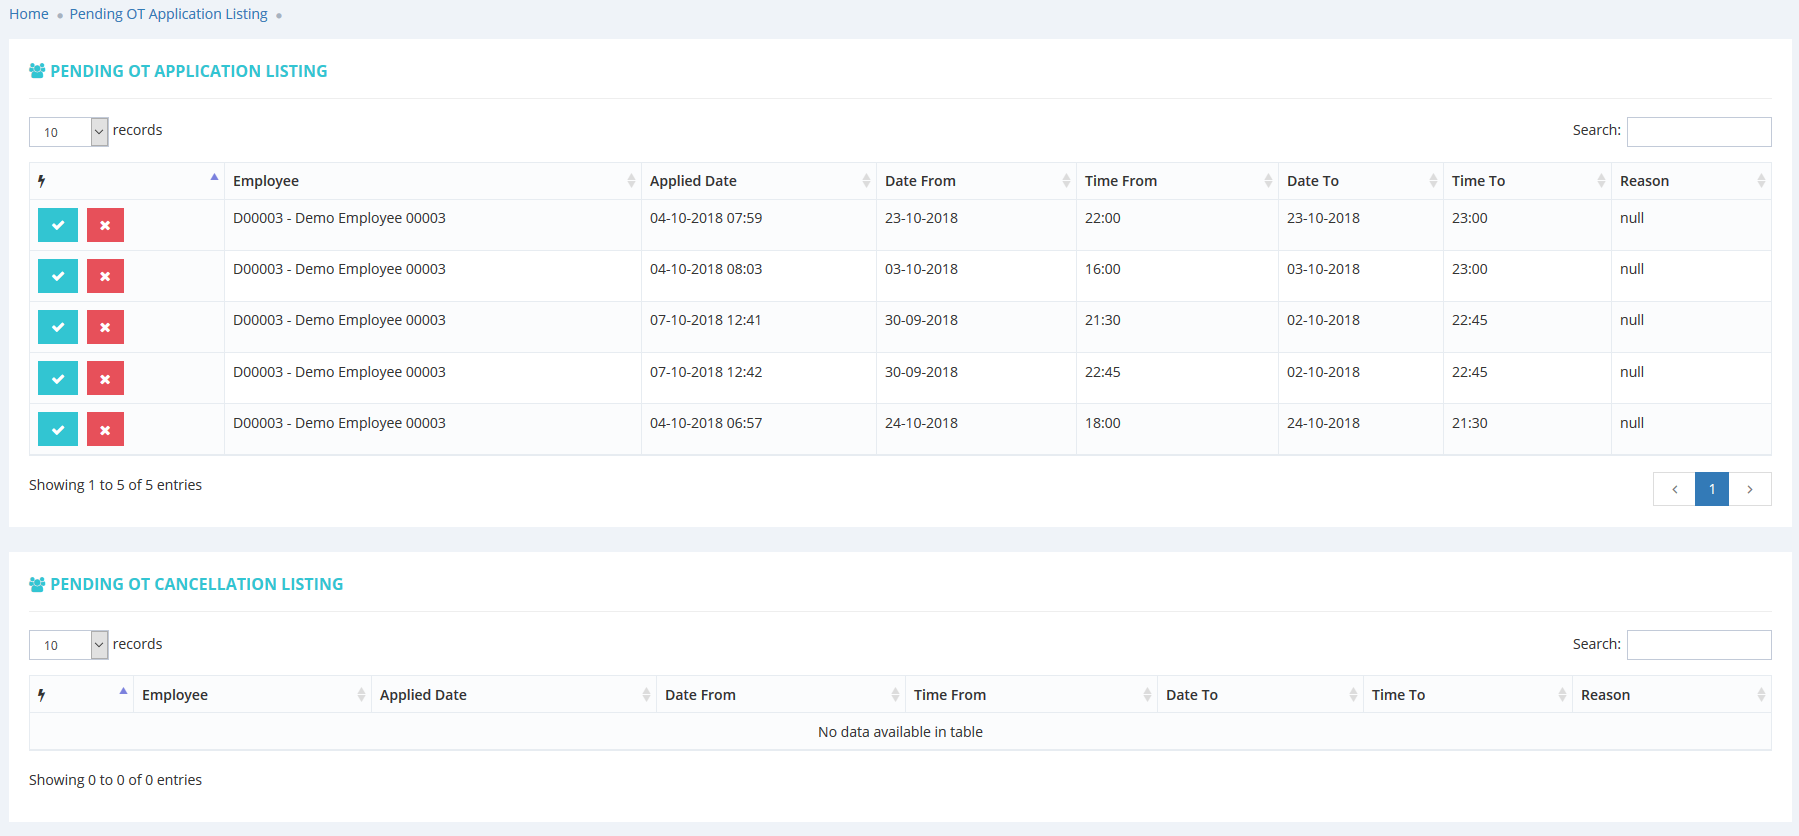This screenshot has width=1799, height=836.
Task: Focus the Search field in application listing
Action: coord(1698,132)
